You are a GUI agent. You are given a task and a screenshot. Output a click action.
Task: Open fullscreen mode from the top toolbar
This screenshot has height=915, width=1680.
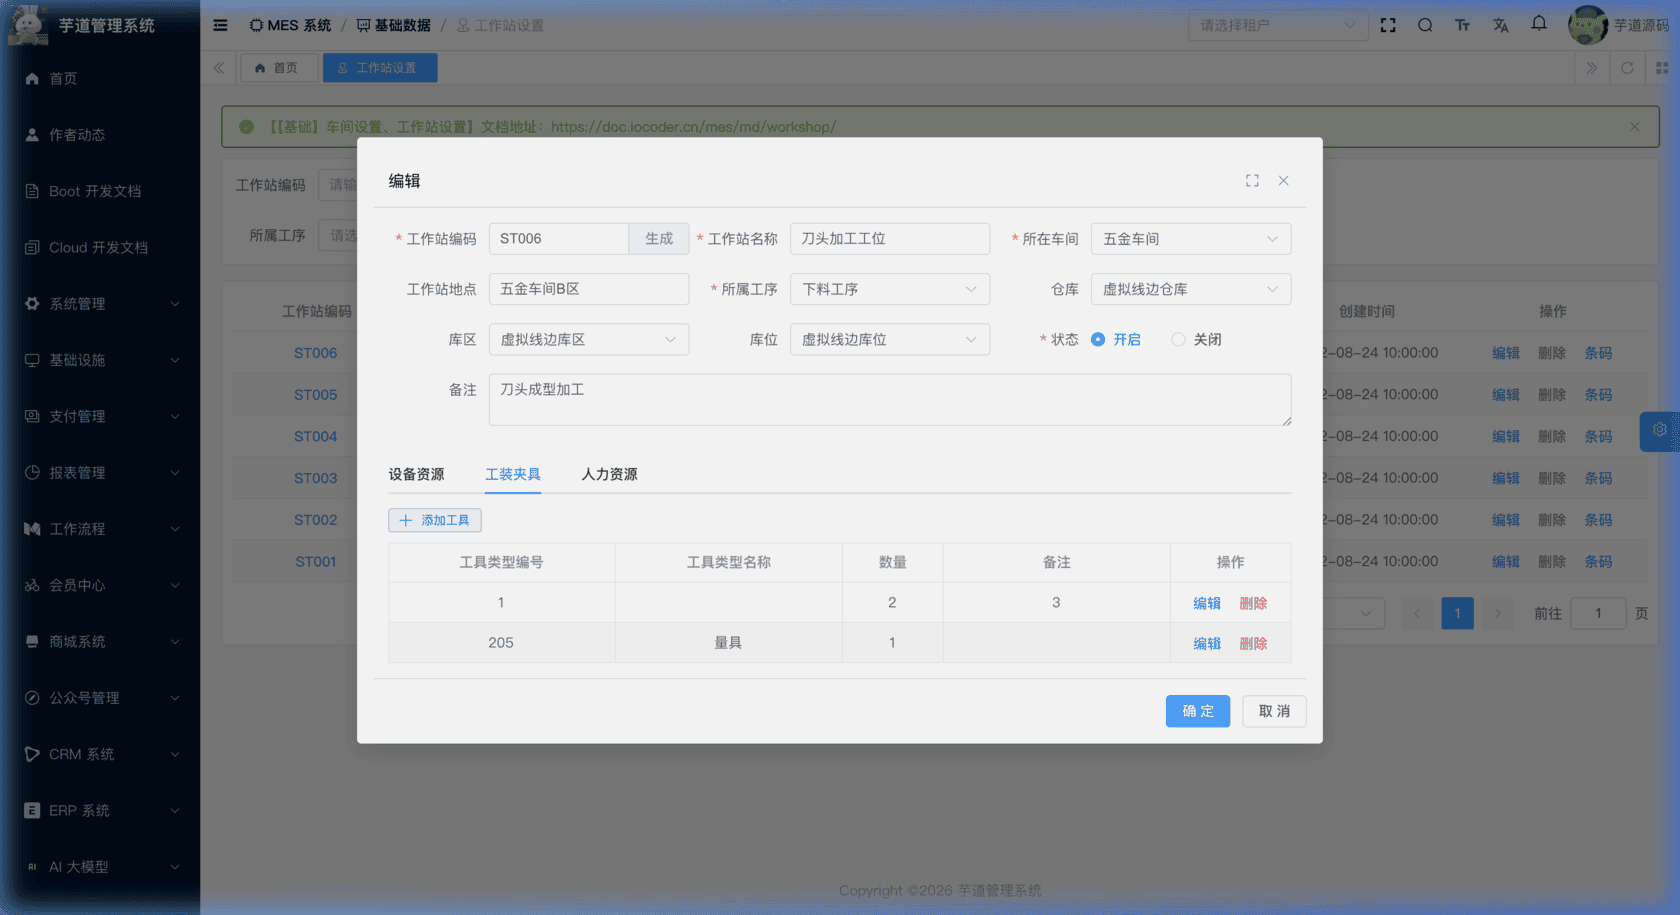[1388, 25]
